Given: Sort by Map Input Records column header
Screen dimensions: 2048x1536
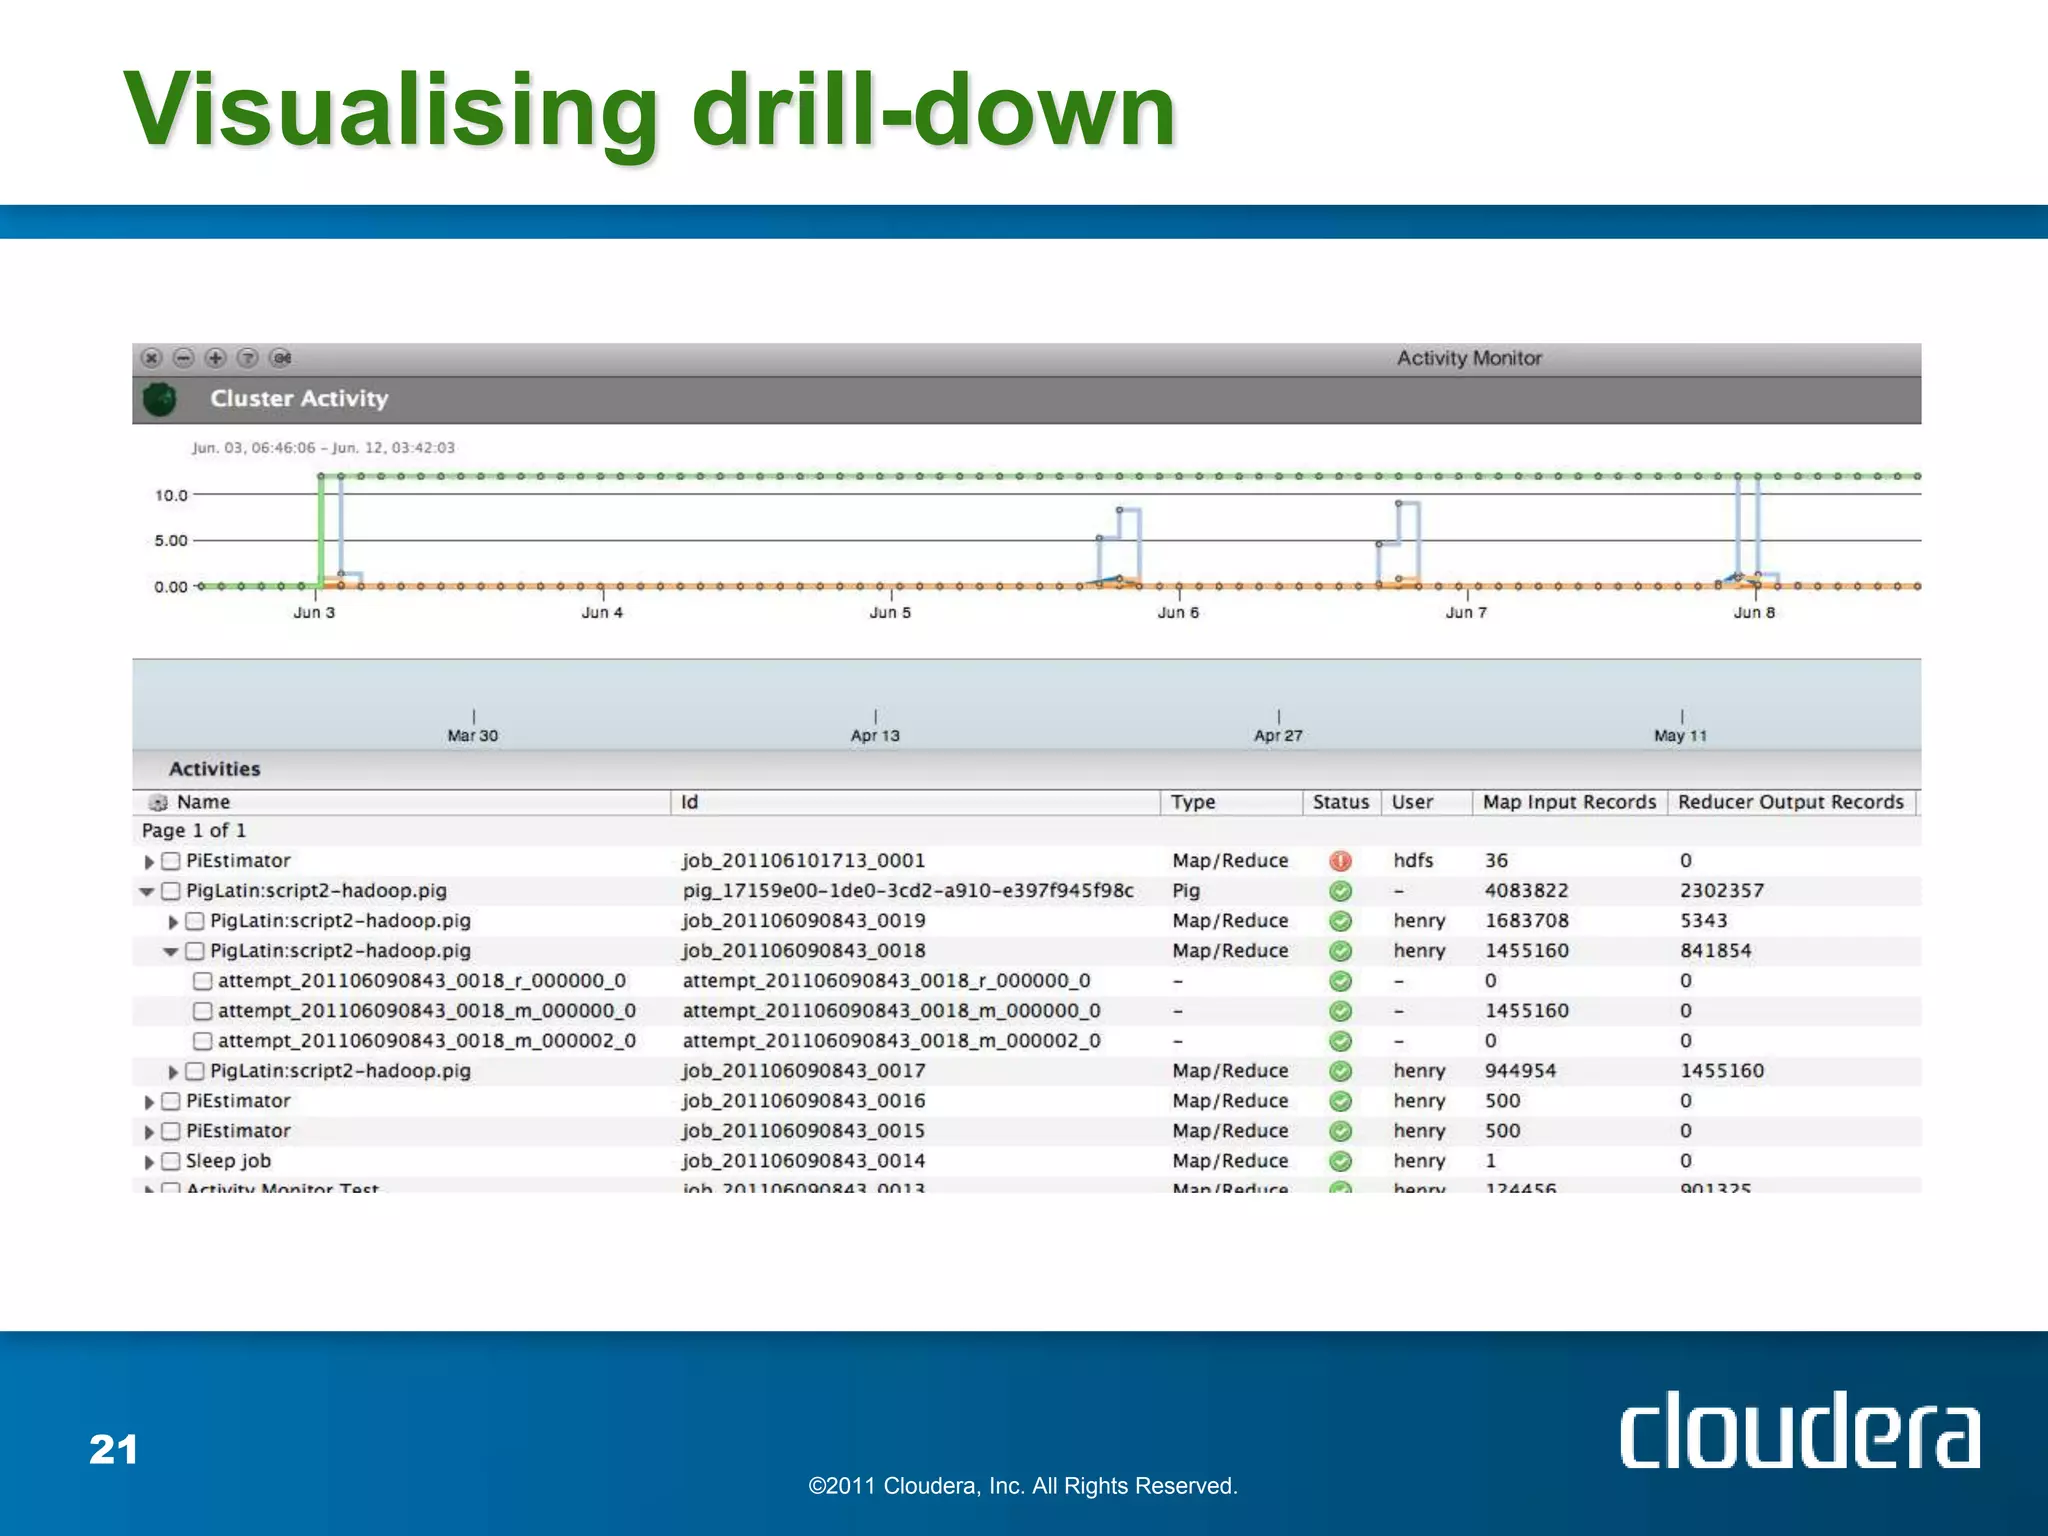Looking at the screenshot, I should point(1569,802).
